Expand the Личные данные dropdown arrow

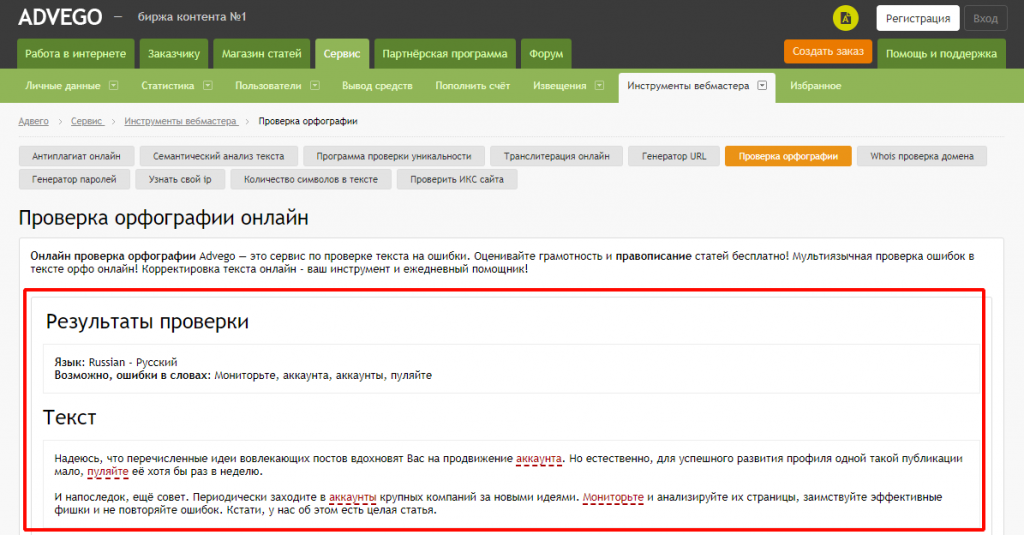pyautogui.click(x=113, y=86)
